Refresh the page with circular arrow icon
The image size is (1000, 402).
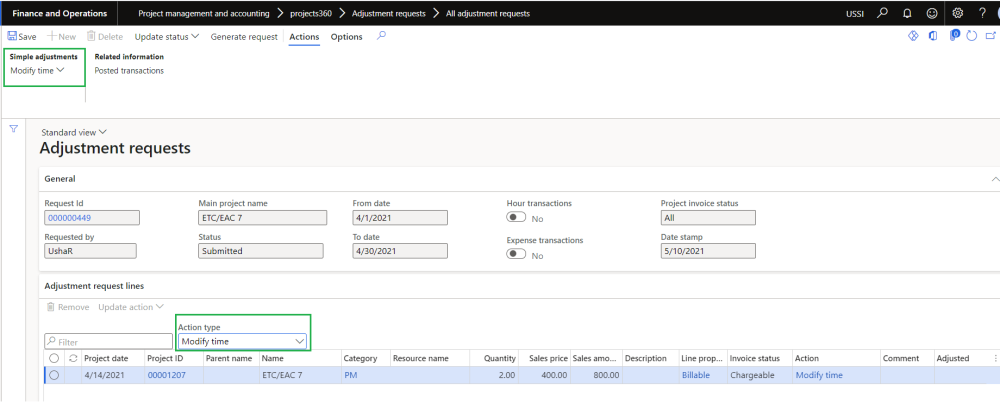pyautogui.click(x=972, y=36)
